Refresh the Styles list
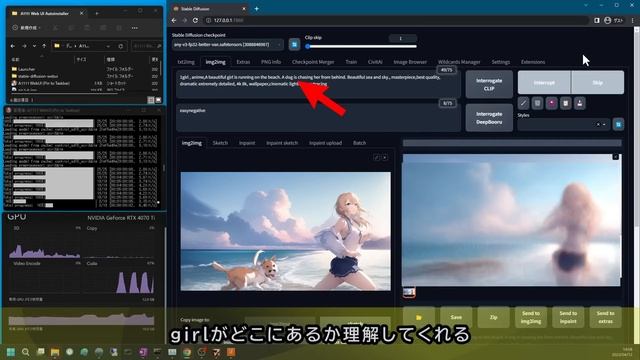The width and height of the screenshot is (640, 360). tap(618, 124)
